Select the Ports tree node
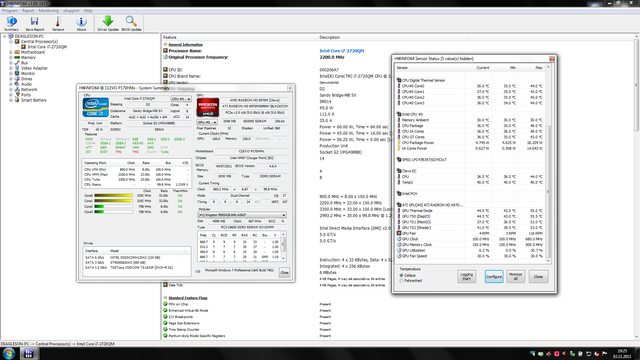The image size is (640, 360). coord(26,95)
